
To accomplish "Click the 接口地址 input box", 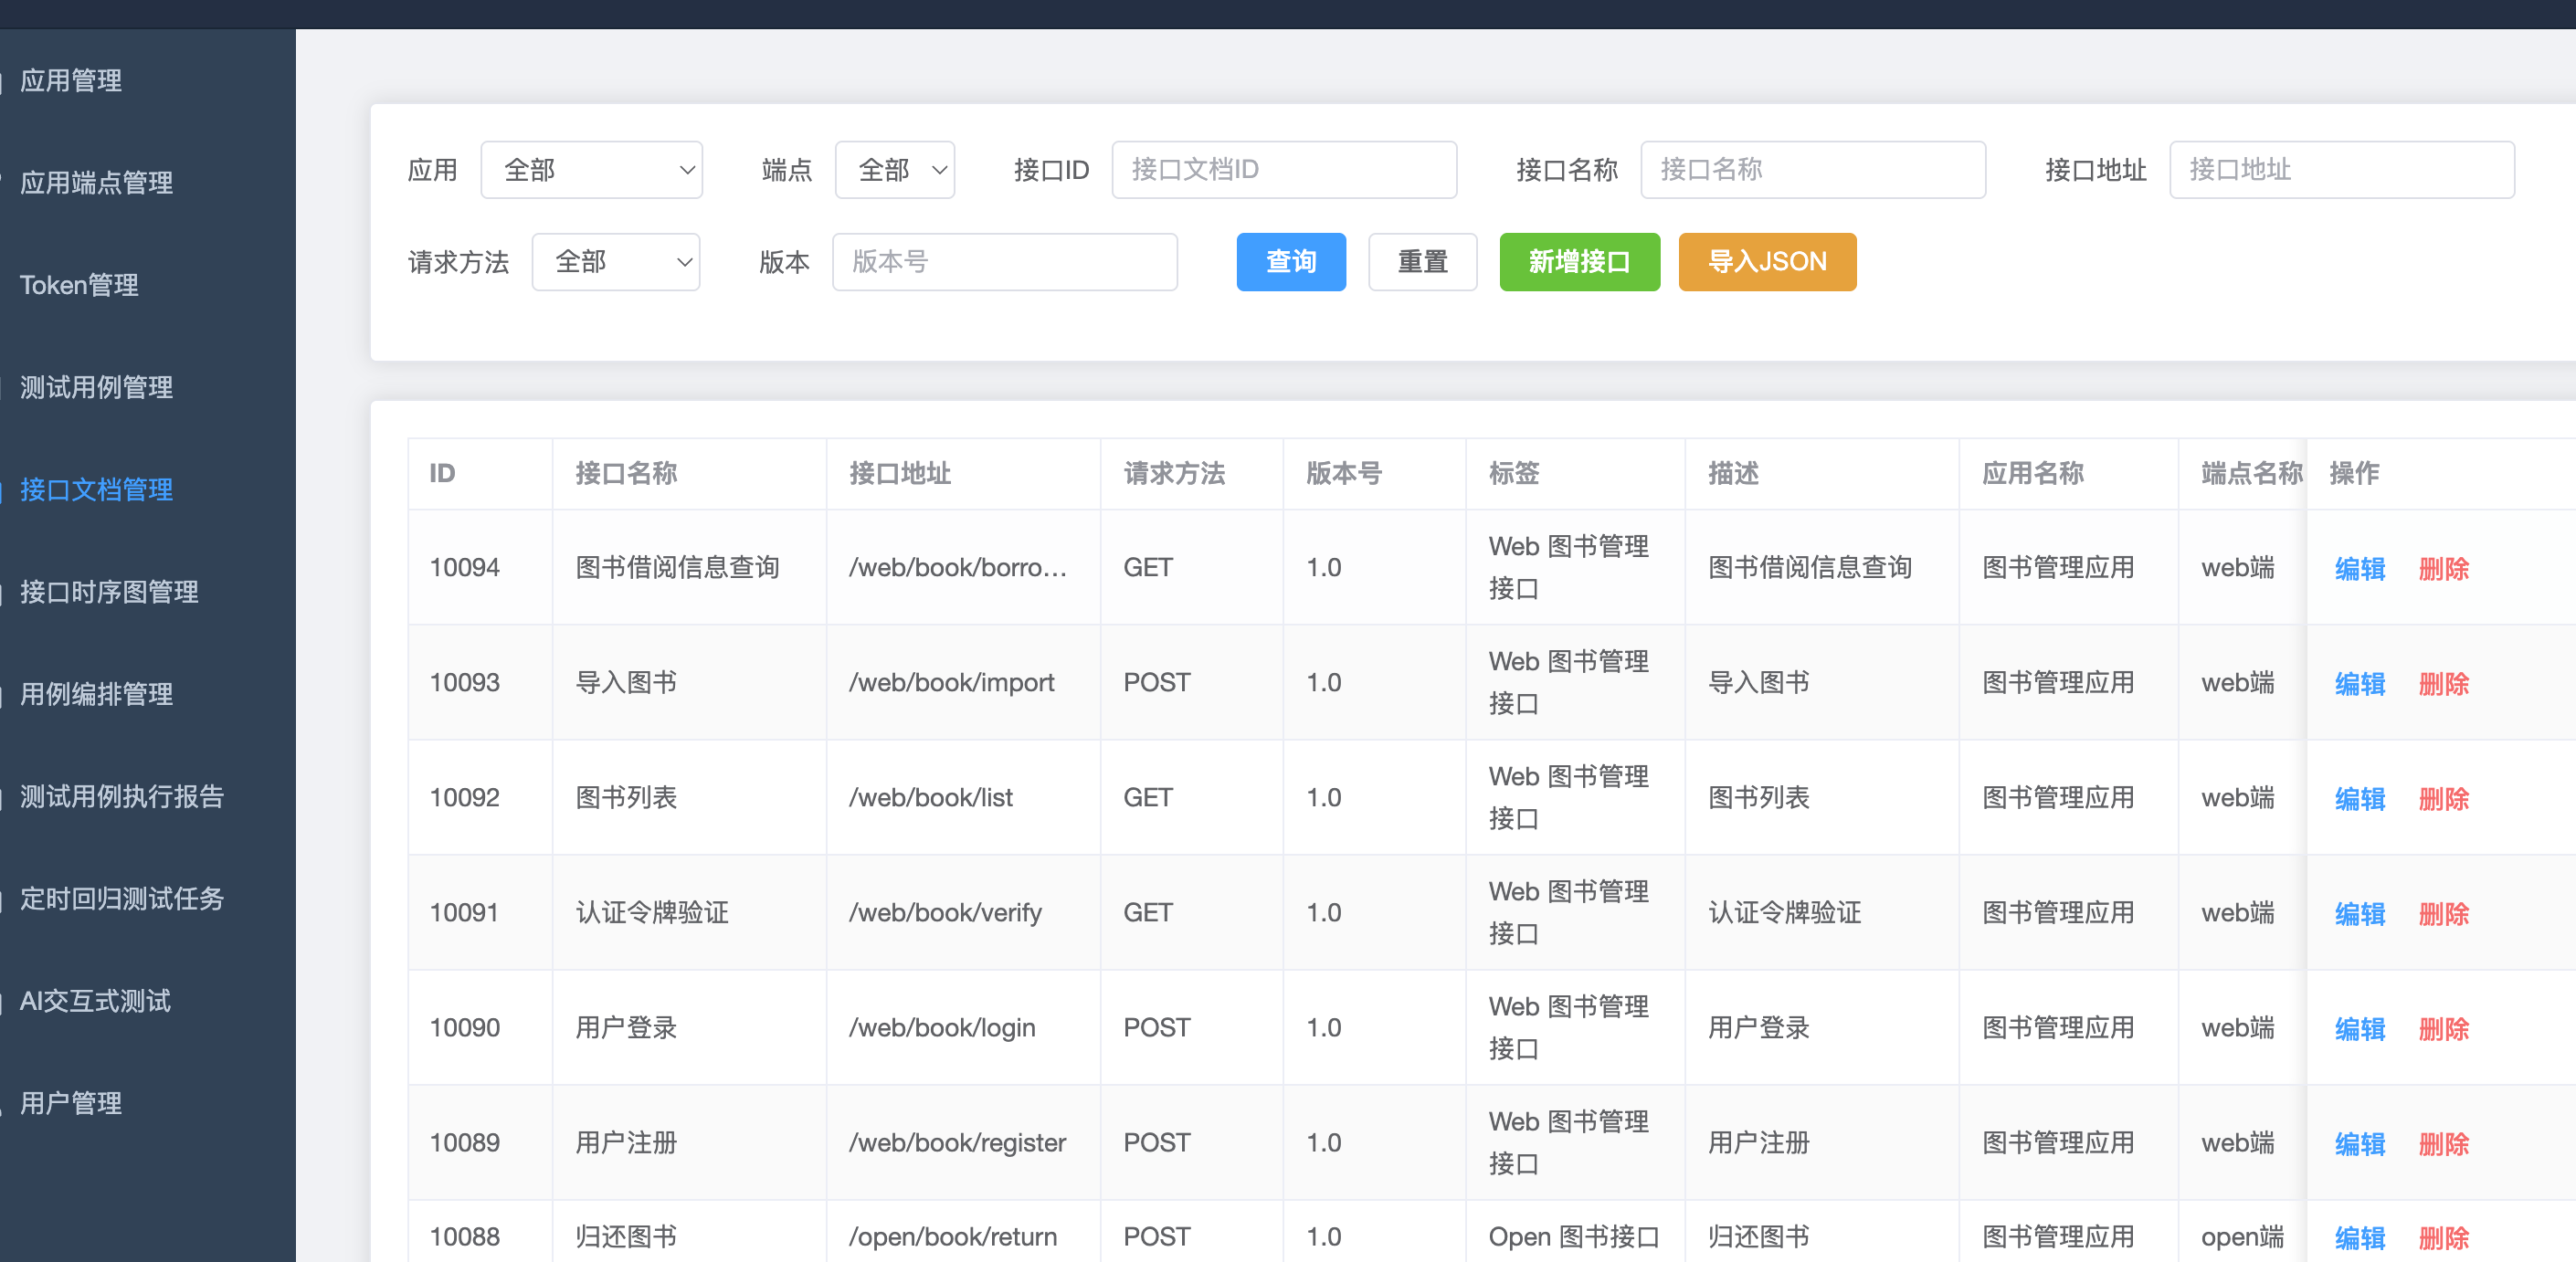I will [x=2341, y=170].
